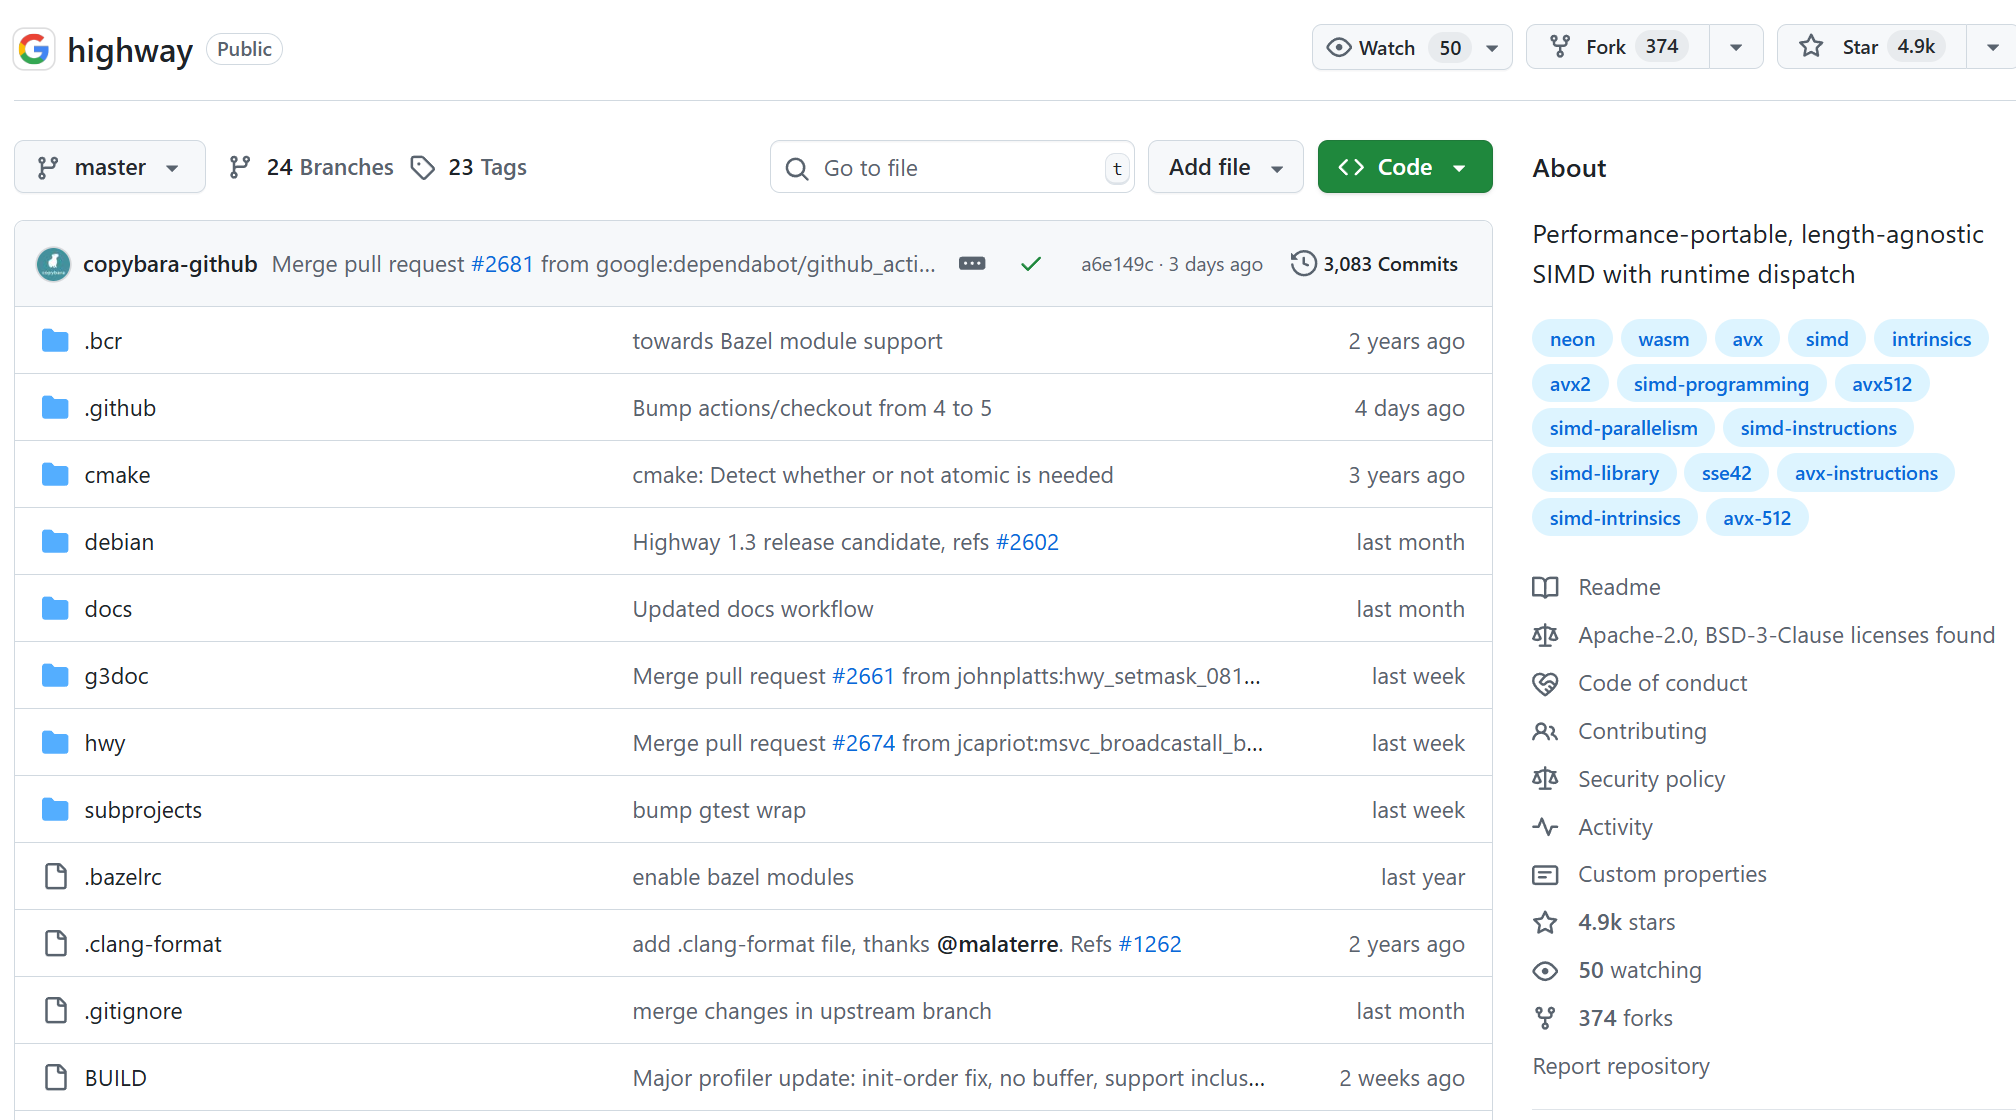Click the watching eye icon
The height and width of the screenshot is (1120, 2016).
tap(1545, 970)
